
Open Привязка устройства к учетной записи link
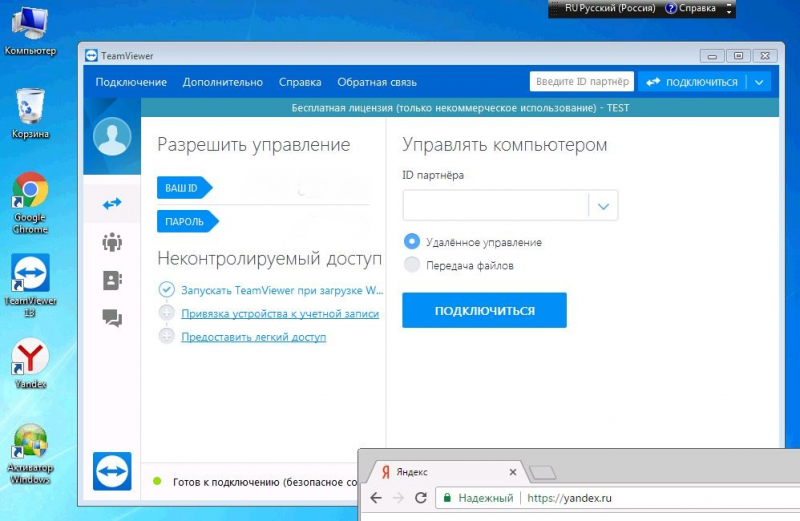(280, 314)
